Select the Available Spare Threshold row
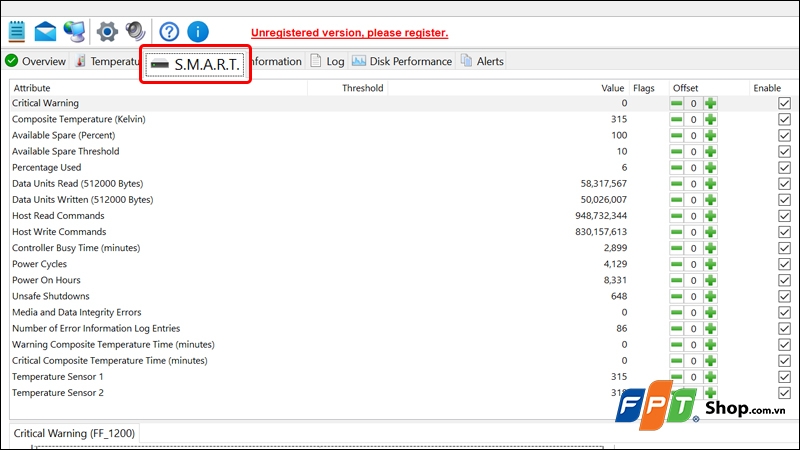Viewport: 800px width, 450px height. coord(403,152)
